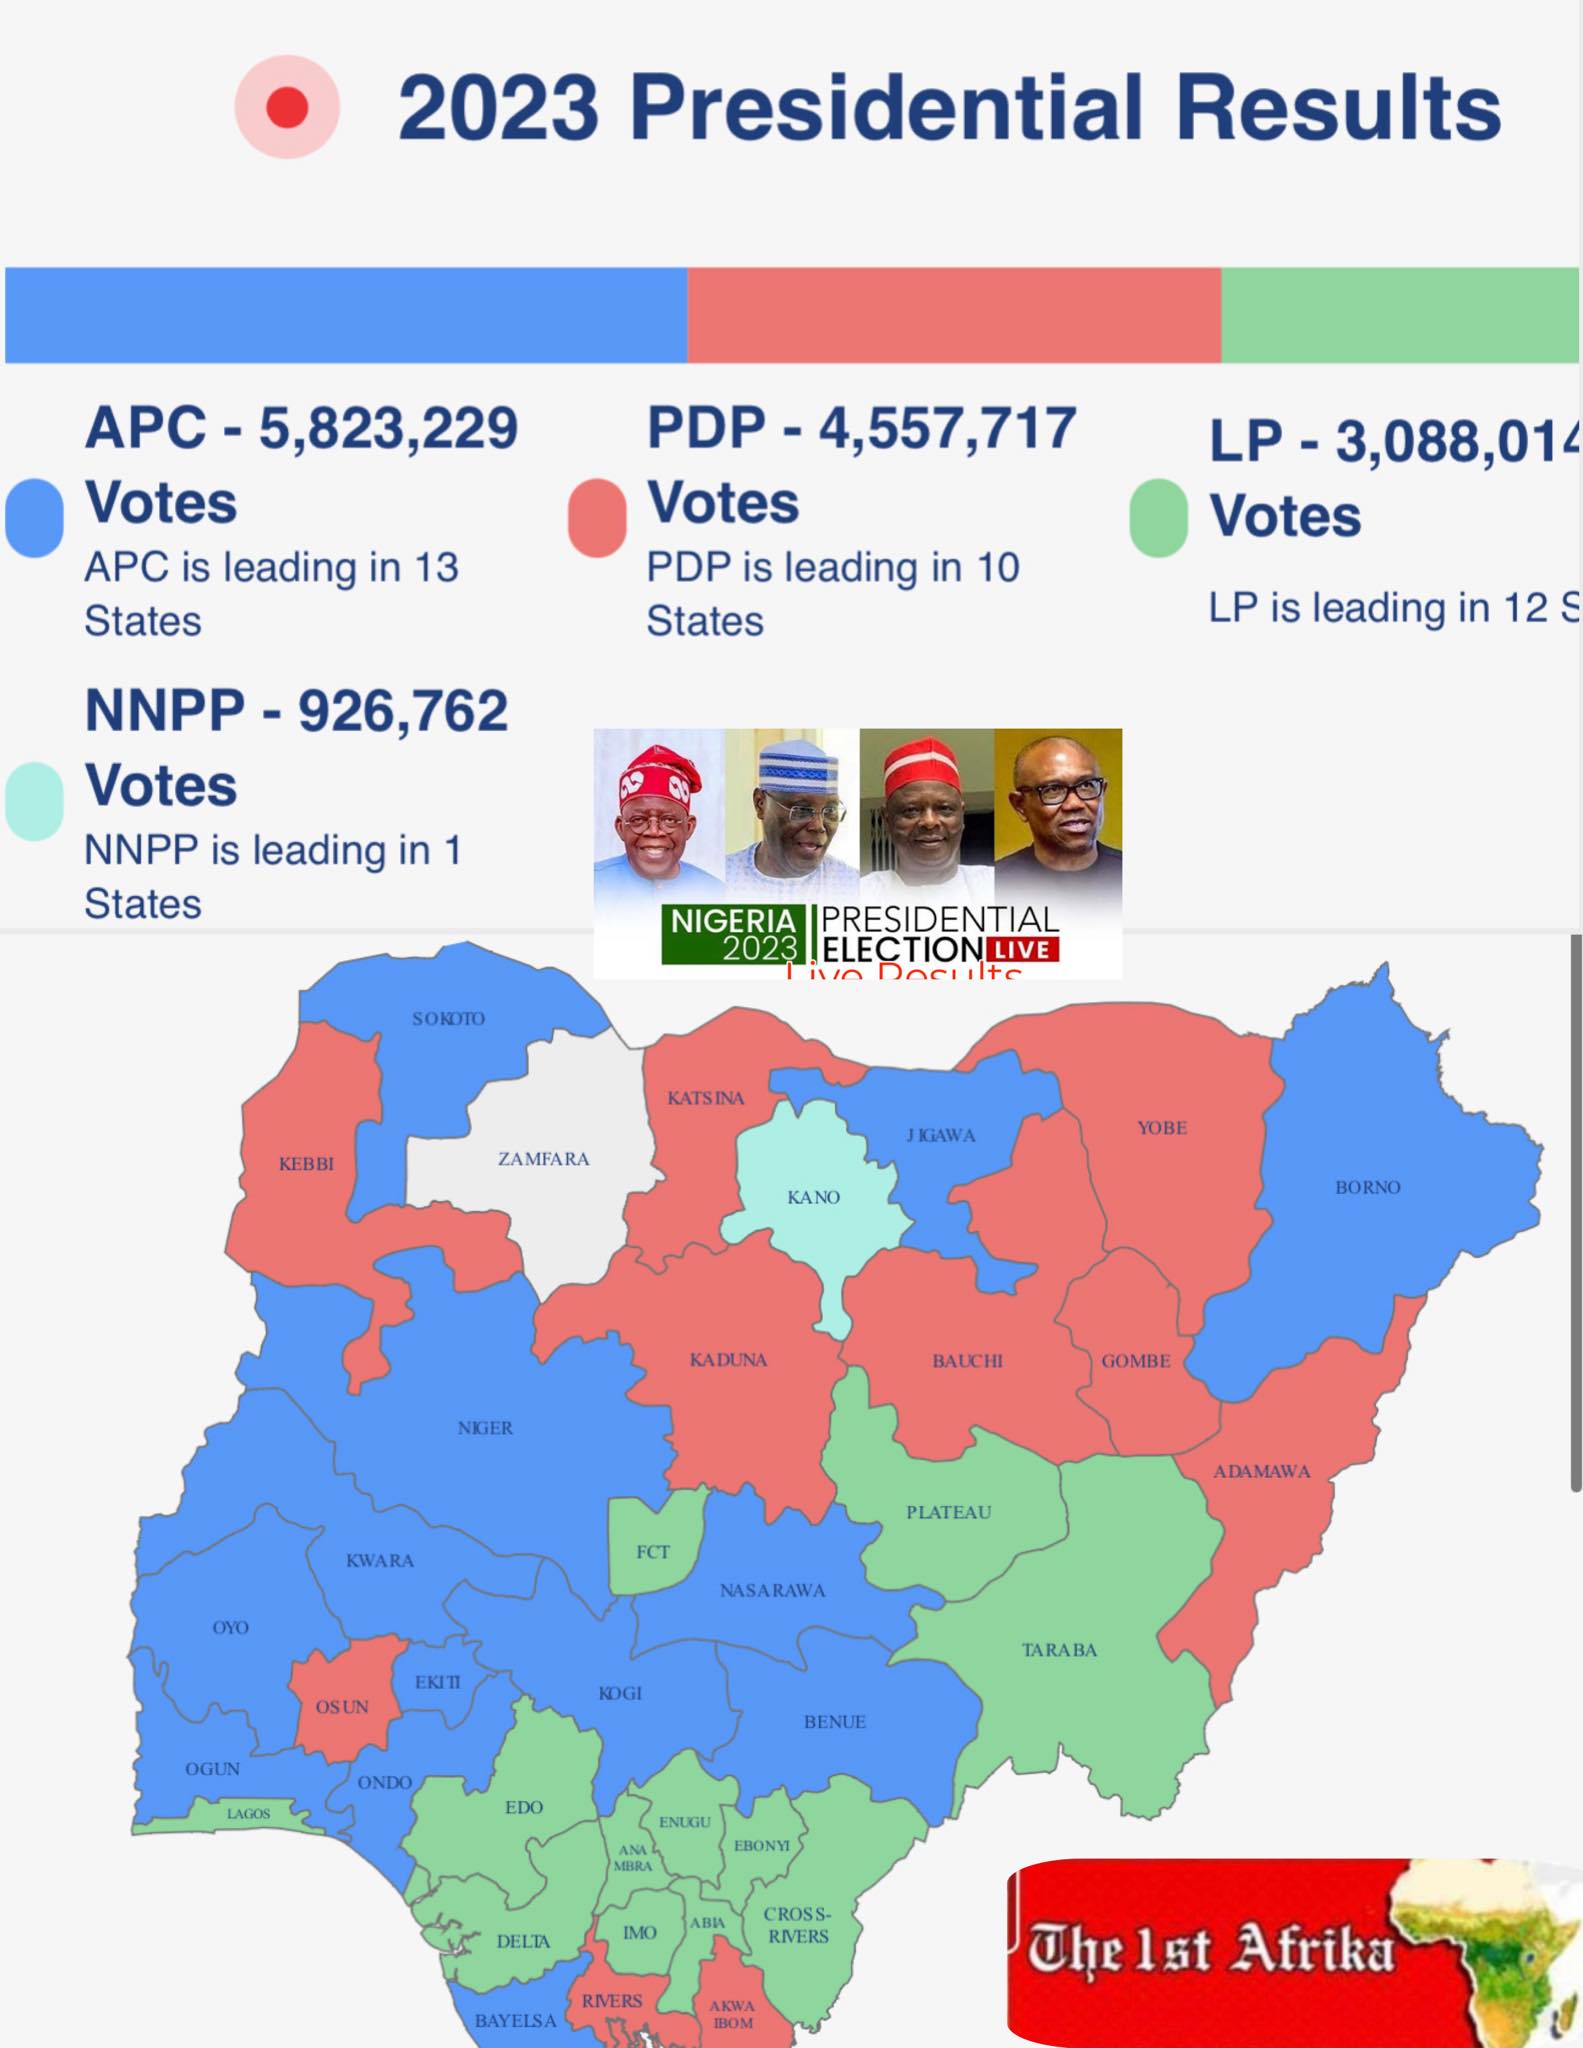1583x2048 pixels.
Task: Click The 1st Afrika logo
Action: (x=1294, y=1951)
